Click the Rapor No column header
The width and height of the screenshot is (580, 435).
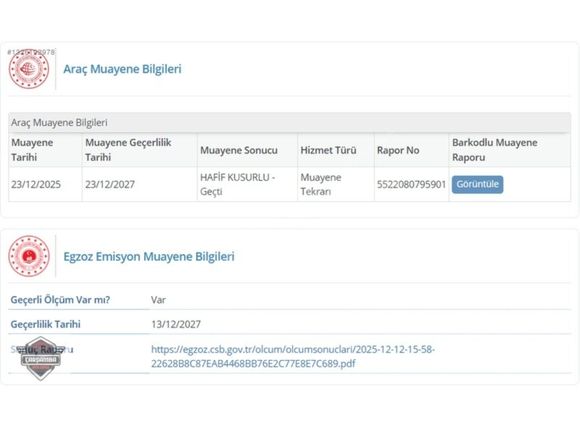(411, 150)
